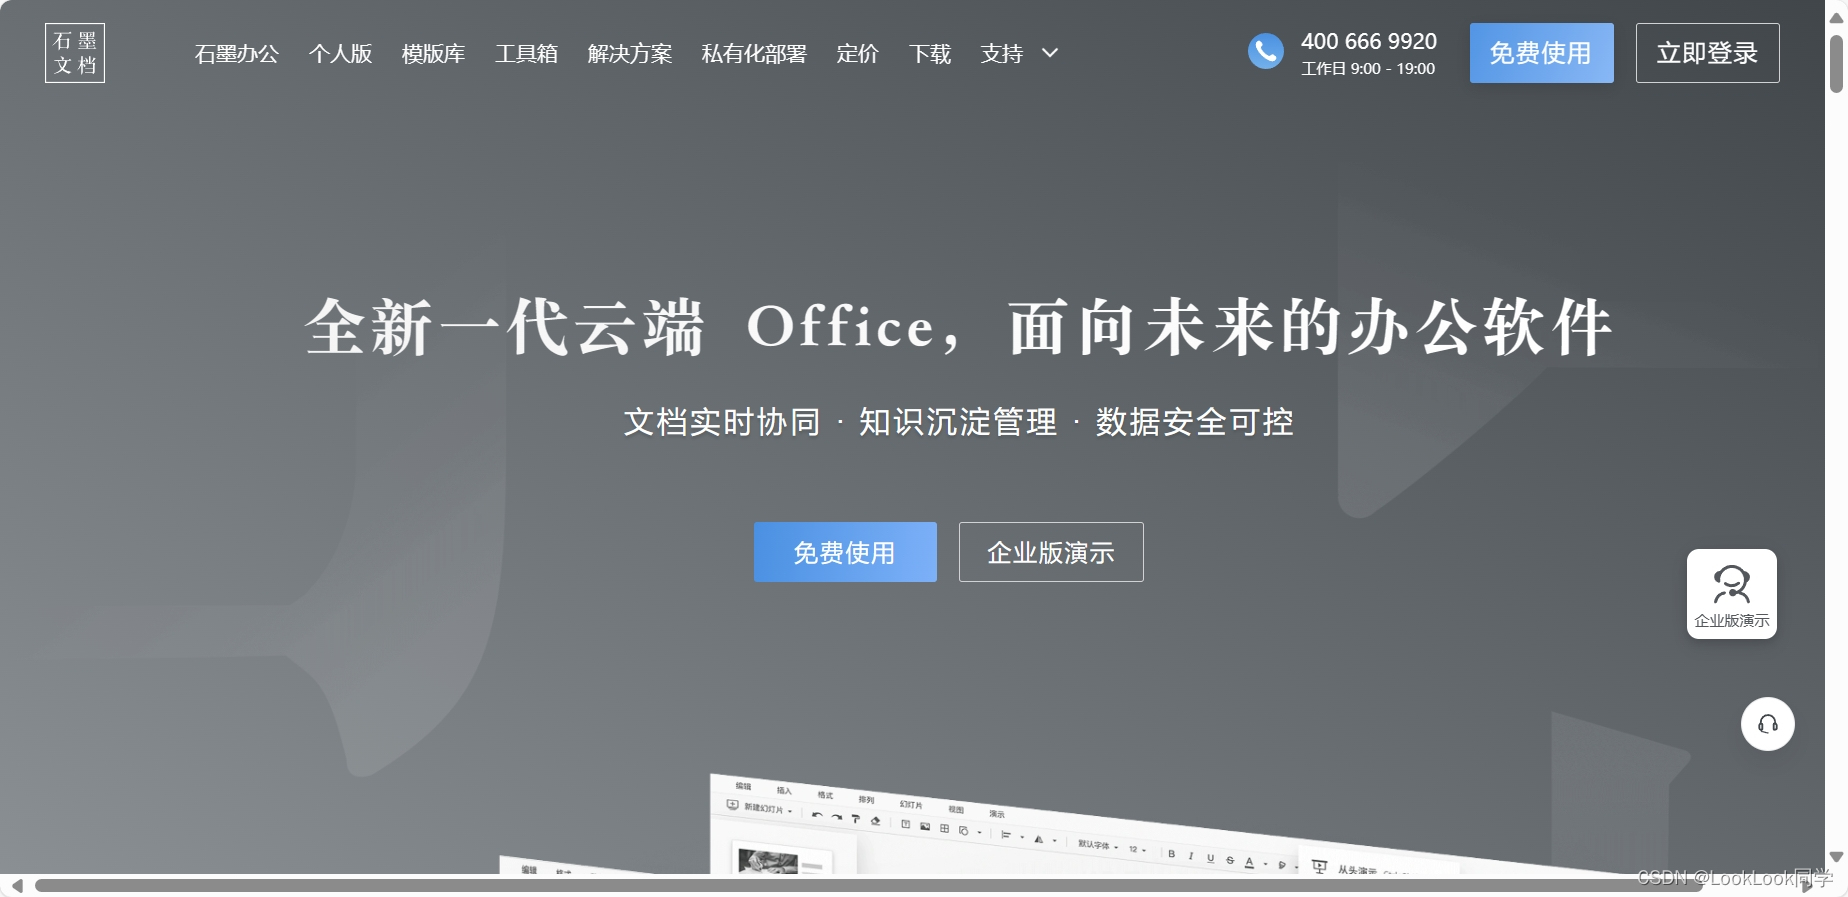The width and height of the screenshot is (1848, 897).
Task: Open the headset customer support icon
Action: pyautogui.click(x=1767, y=724)
